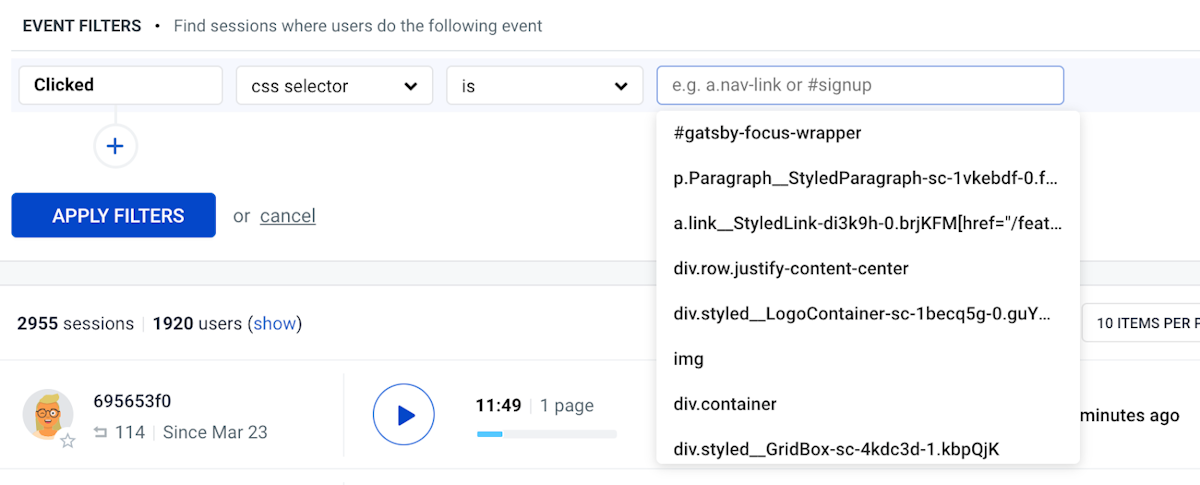Expand the 'is' operator dropdown
The height and width of the screenshot is (485, 1200).
tap(544, 86)
